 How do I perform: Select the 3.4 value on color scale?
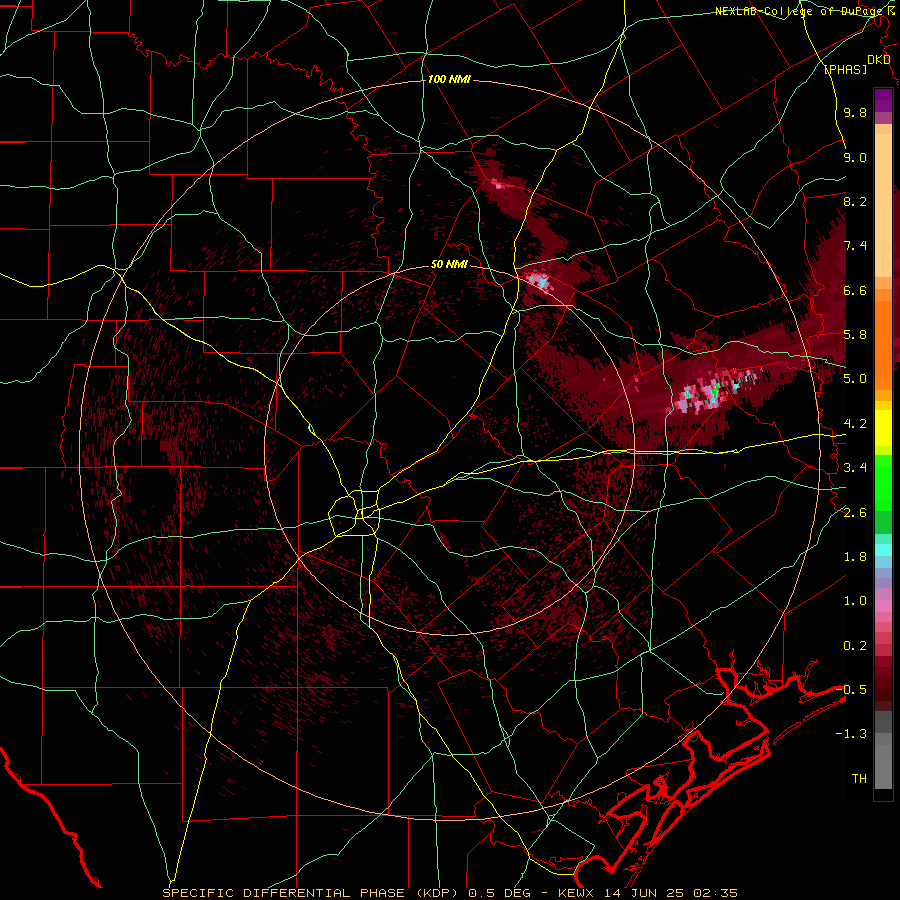pos(855,468)
